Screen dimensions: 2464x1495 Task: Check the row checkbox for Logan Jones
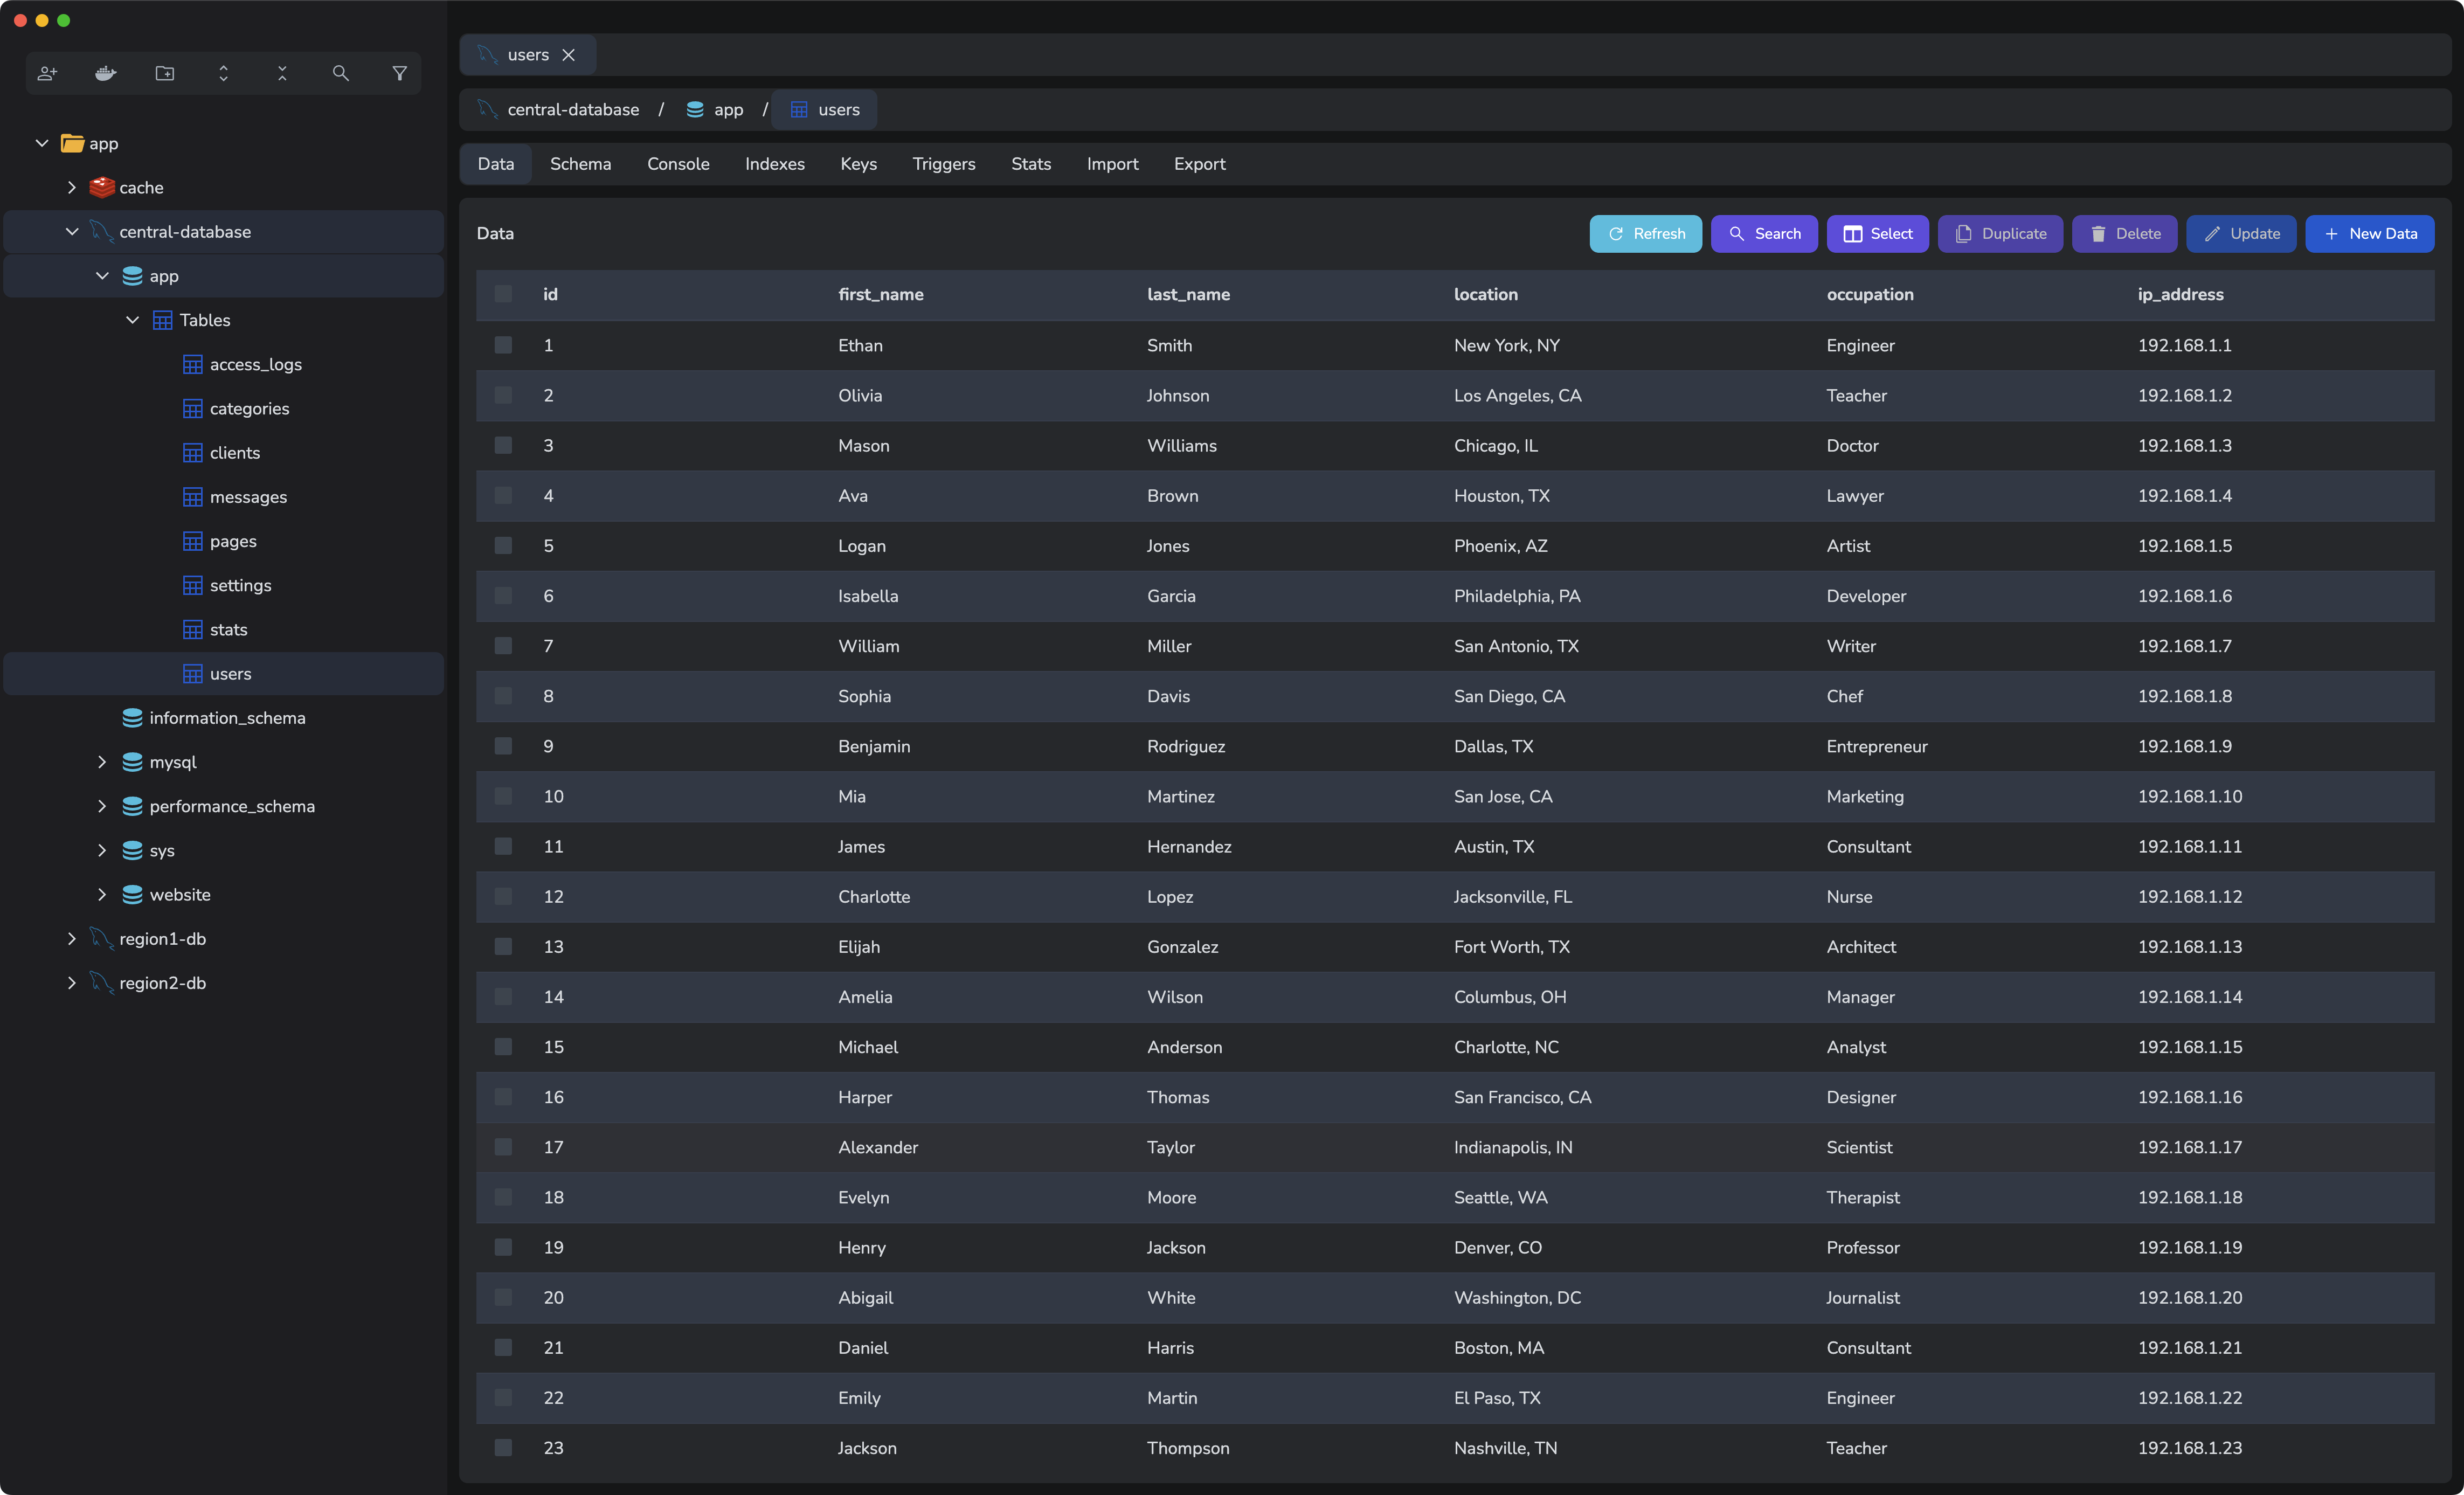[503, 545]
